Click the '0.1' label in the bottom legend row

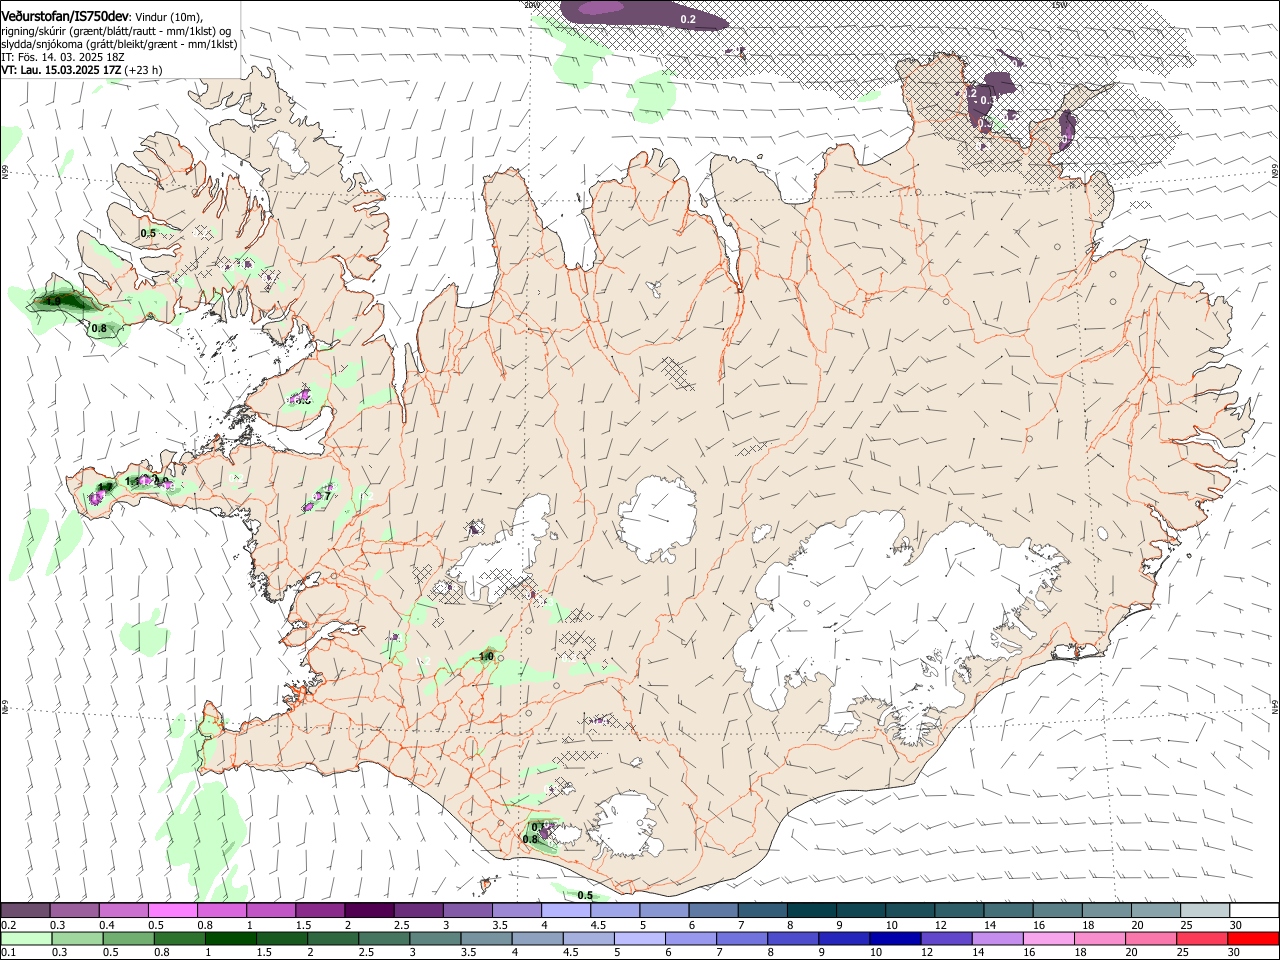(9, 952)
